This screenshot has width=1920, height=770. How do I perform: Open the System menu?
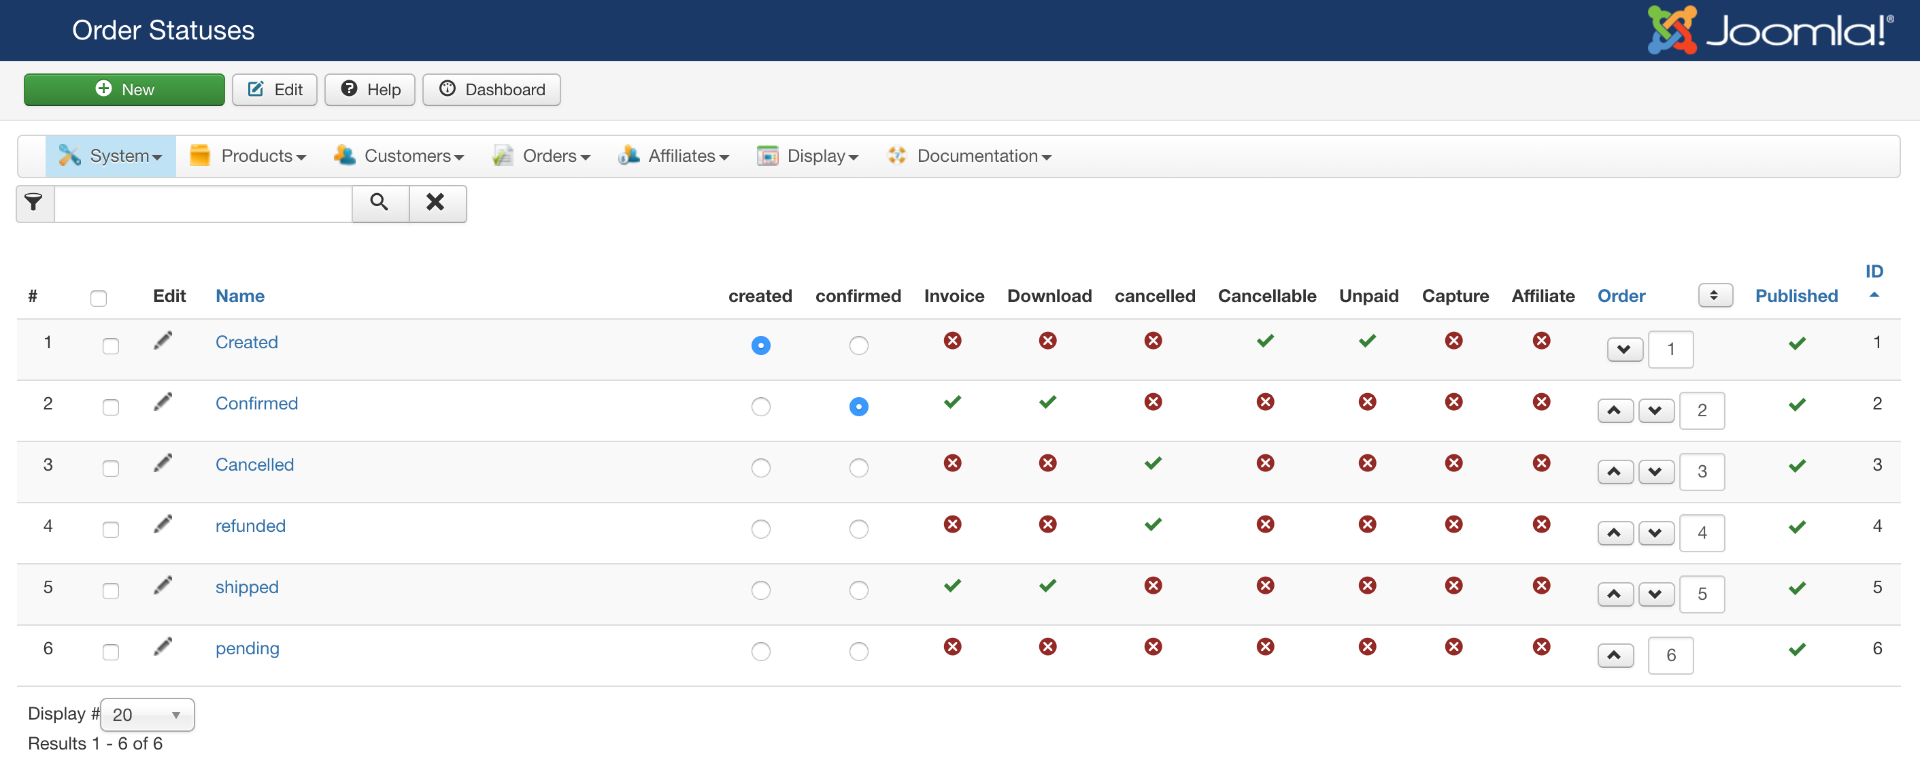tap(111, 157)
